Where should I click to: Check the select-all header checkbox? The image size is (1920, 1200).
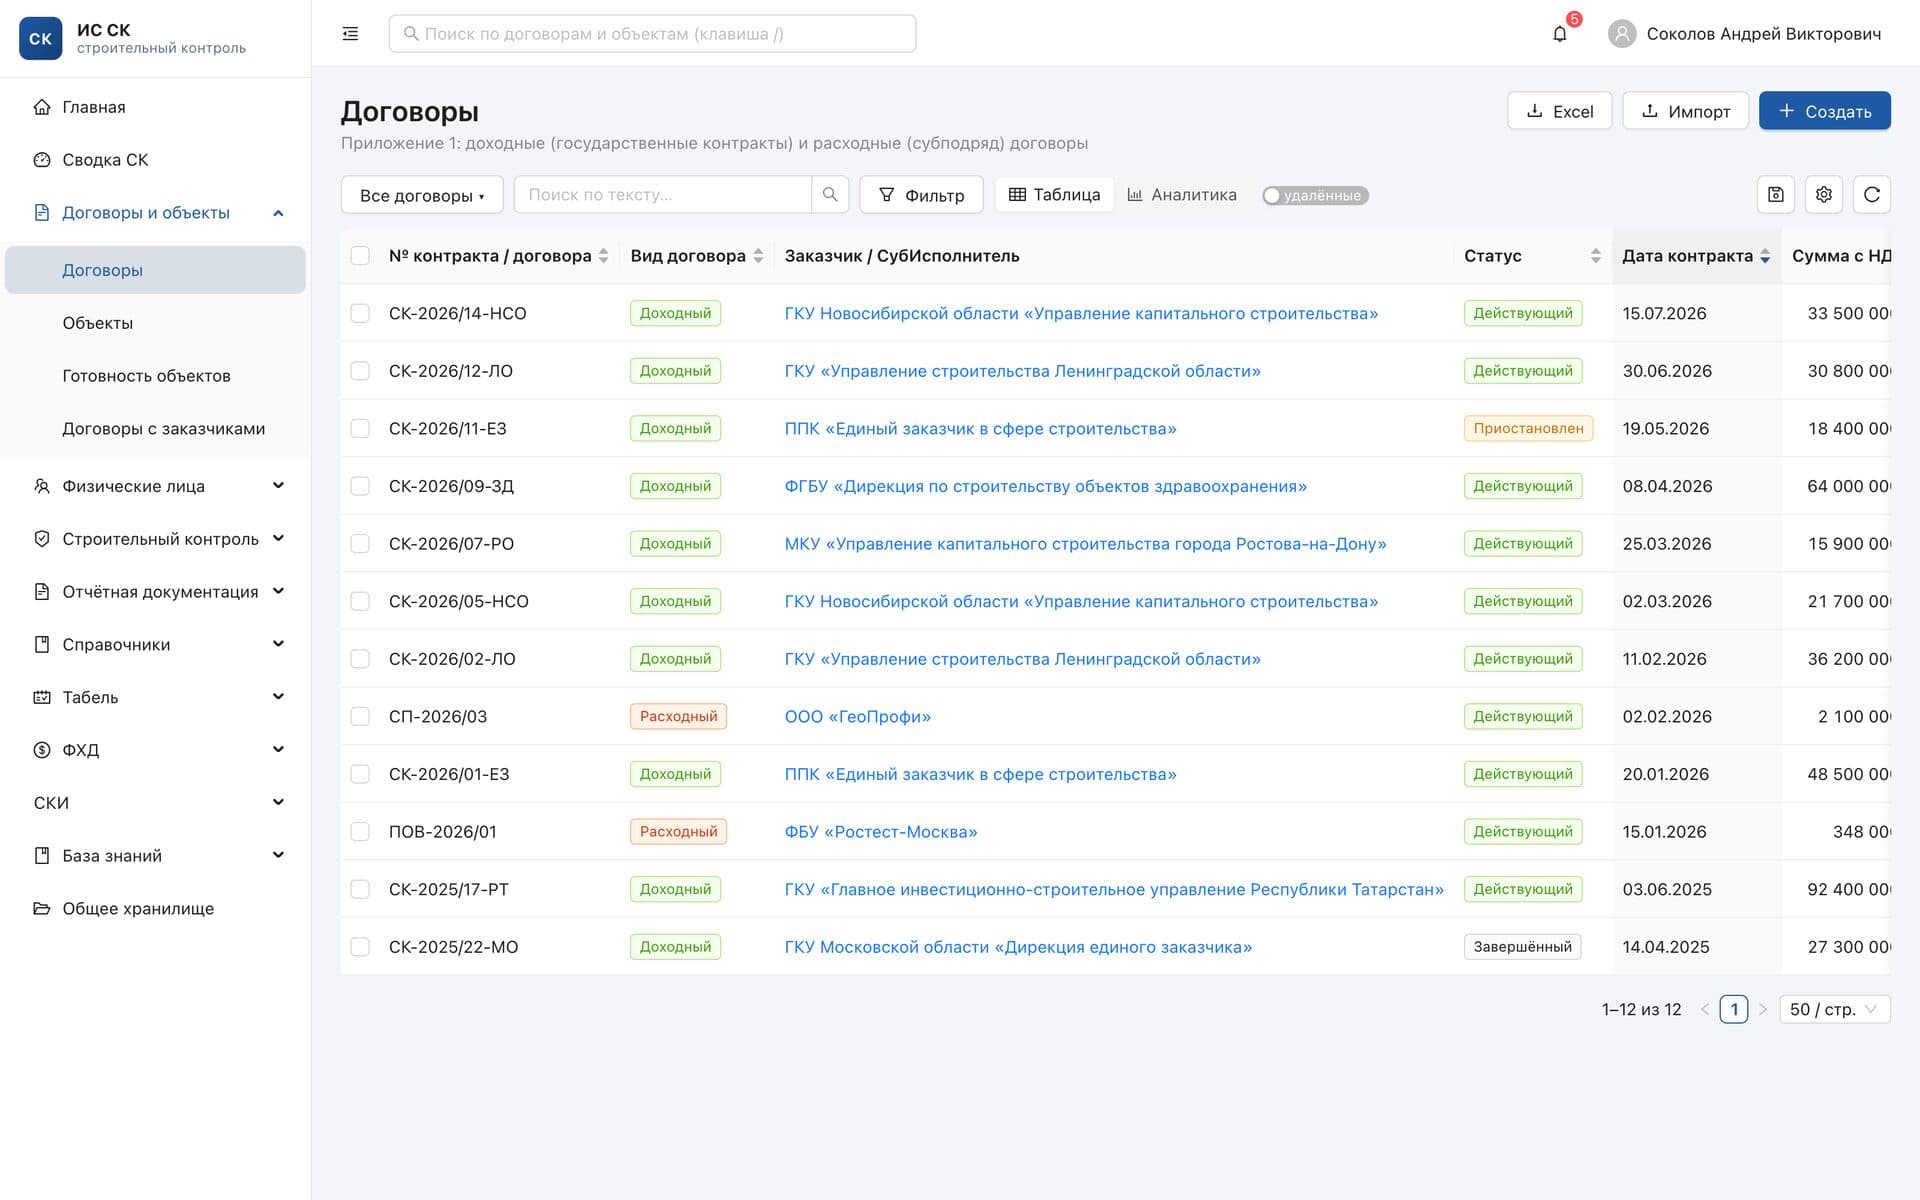(360, 256)
